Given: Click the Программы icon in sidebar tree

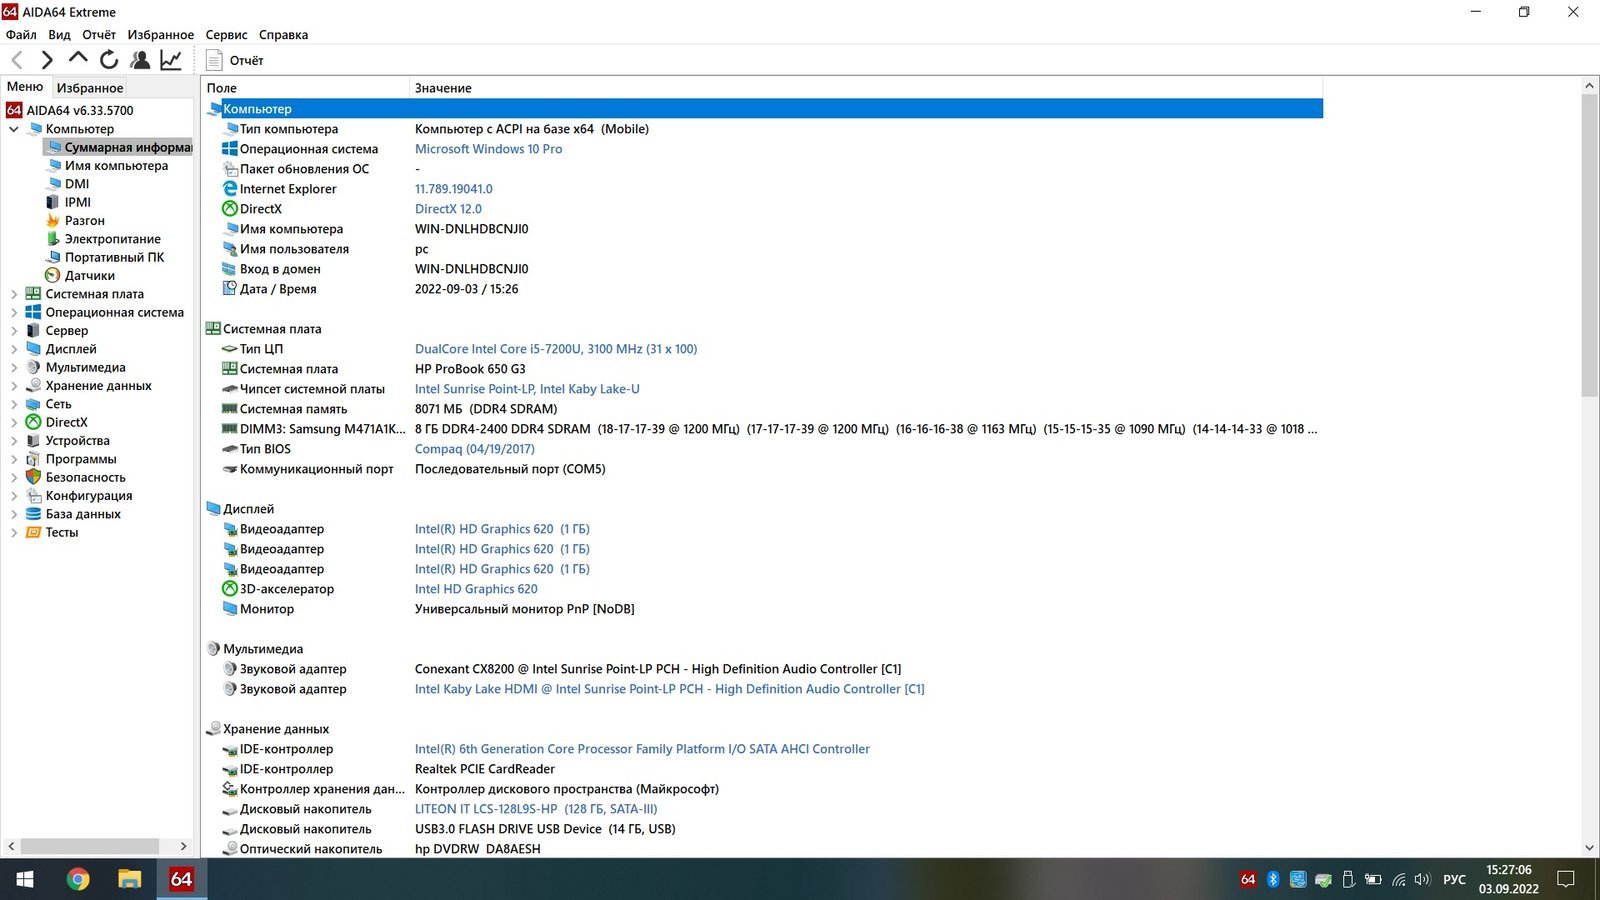Looking at the screenshot, I should click(33, 459).
